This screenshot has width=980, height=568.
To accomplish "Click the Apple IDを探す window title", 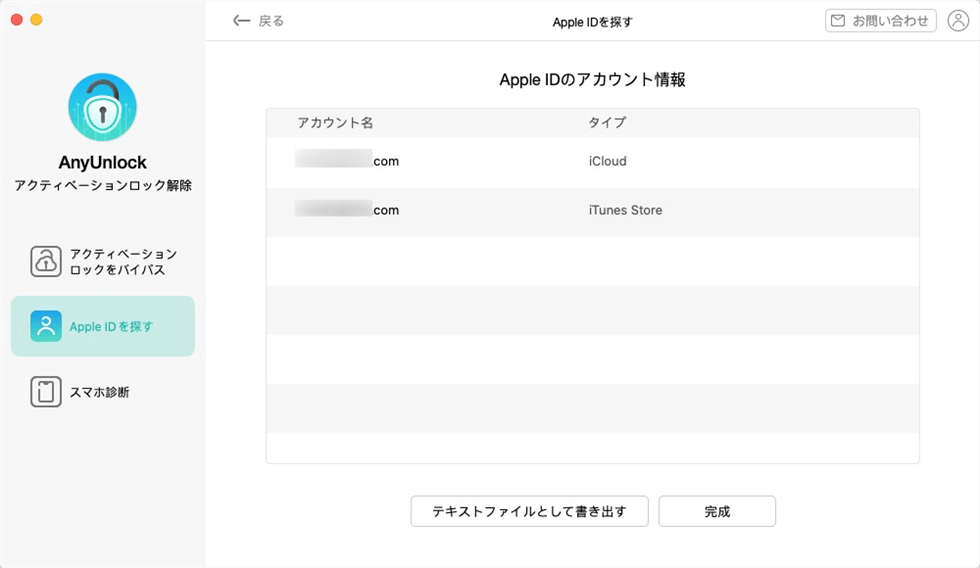I will 592,22.
